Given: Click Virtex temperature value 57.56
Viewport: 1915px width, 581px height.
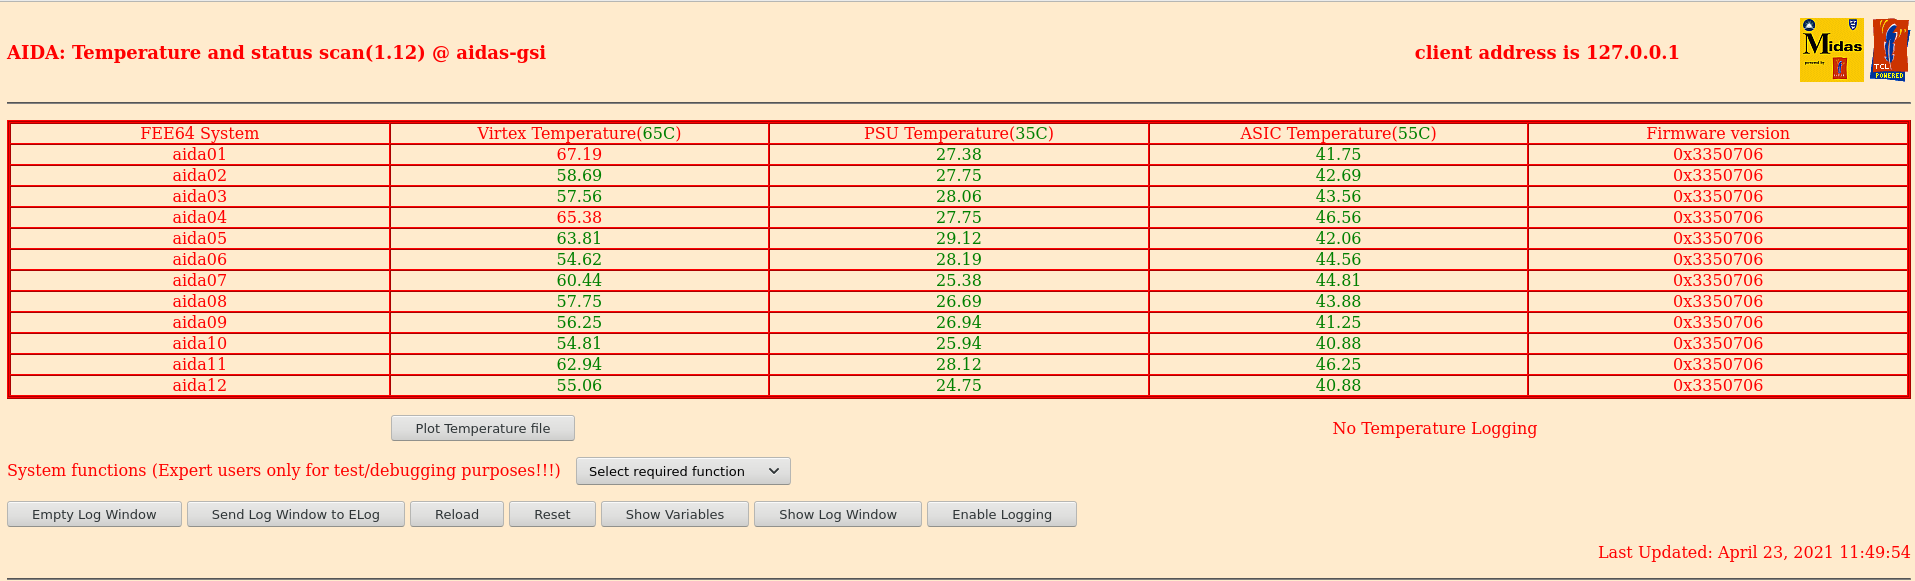Looking at the screenshot, I should (x=579, y=196).
